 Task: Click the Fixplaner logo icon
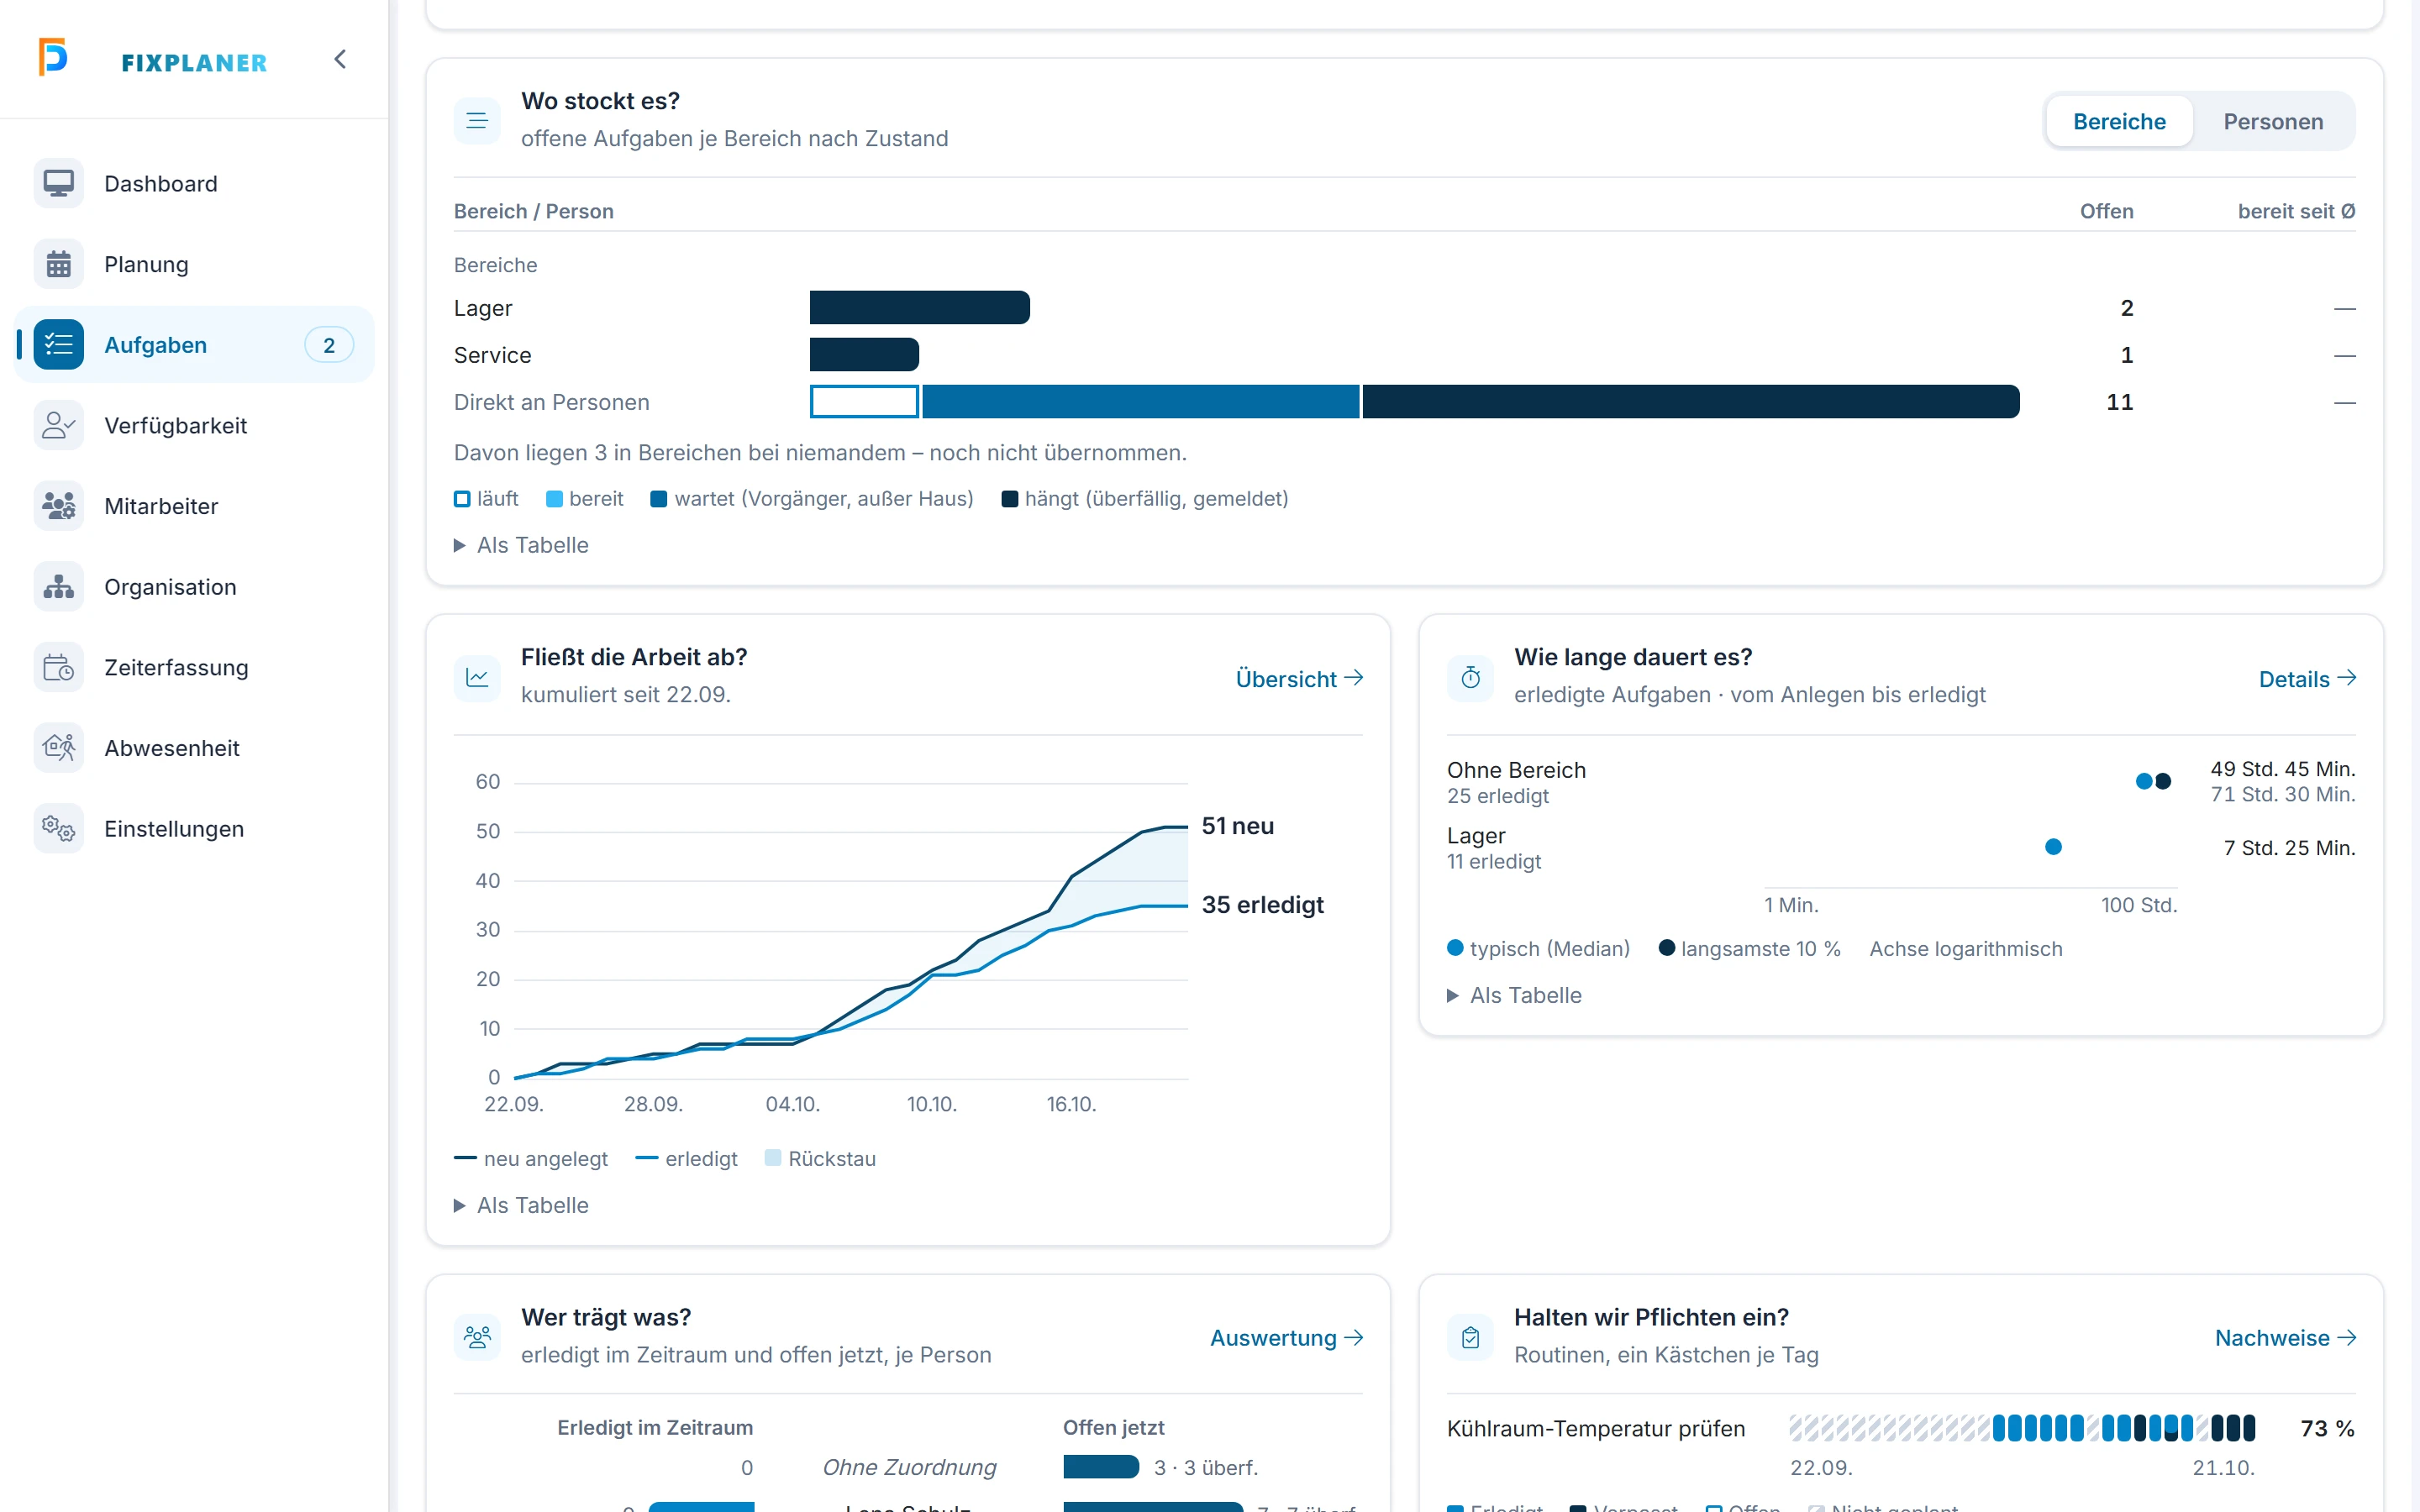coord(53,57)
